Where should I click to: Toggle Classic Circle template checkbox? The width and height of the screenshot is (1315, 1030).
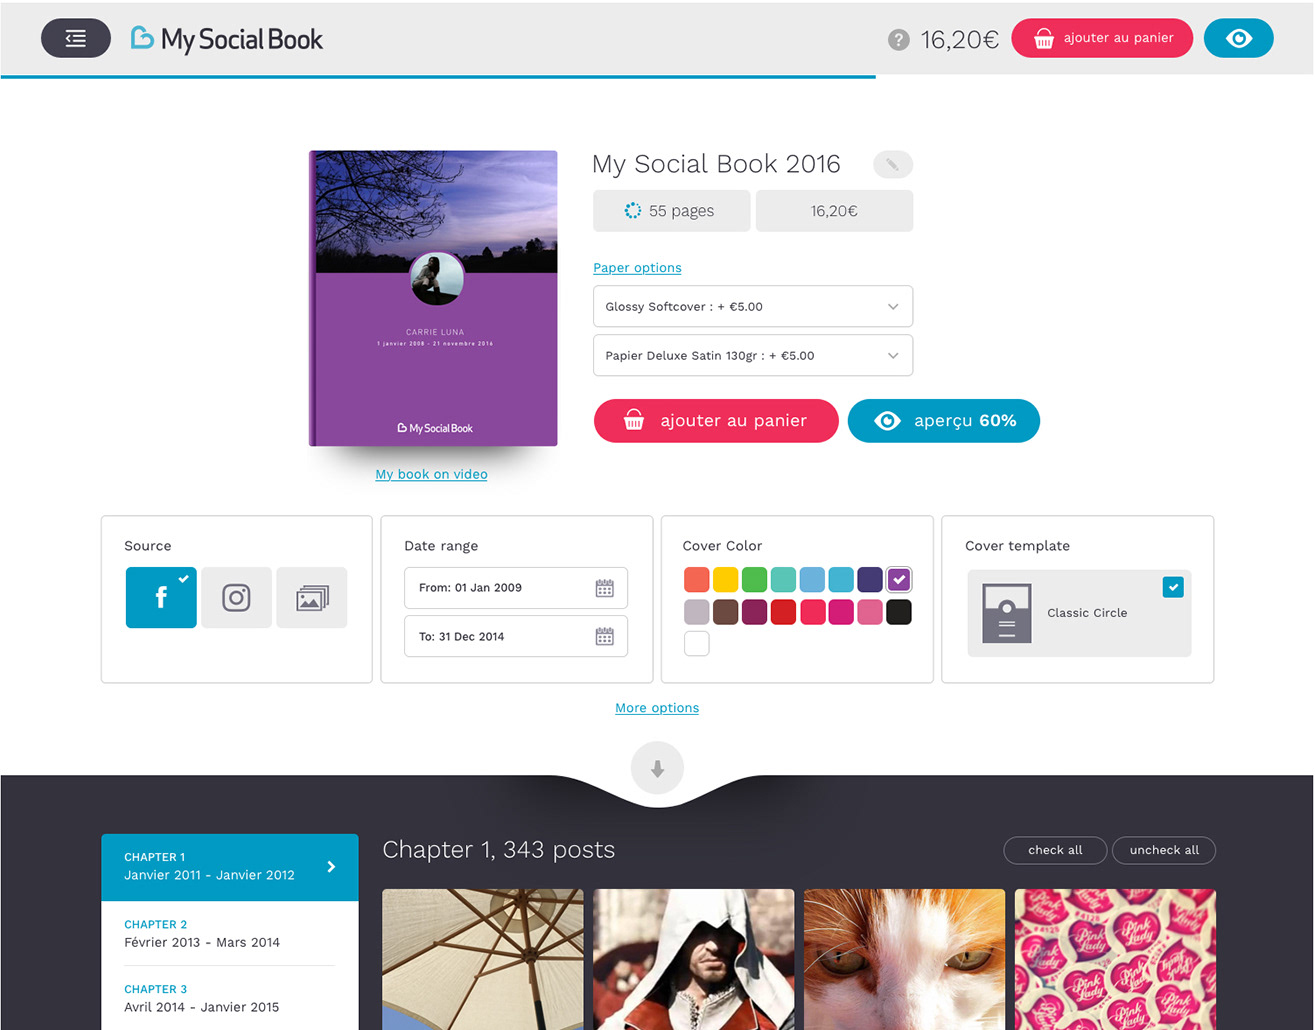point(1173,587)
